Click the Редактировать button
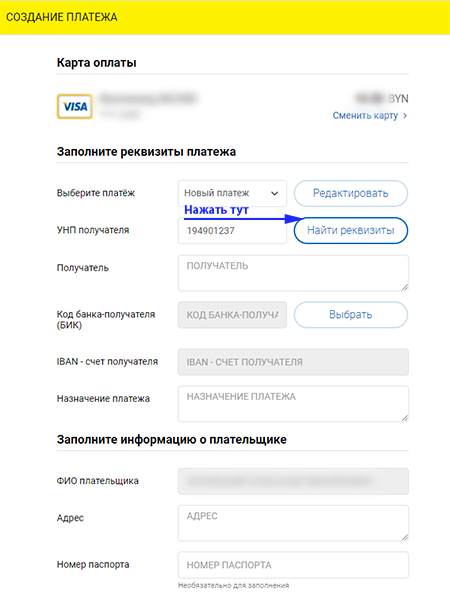This screenshot has width=450, height=596. (351, 193)
